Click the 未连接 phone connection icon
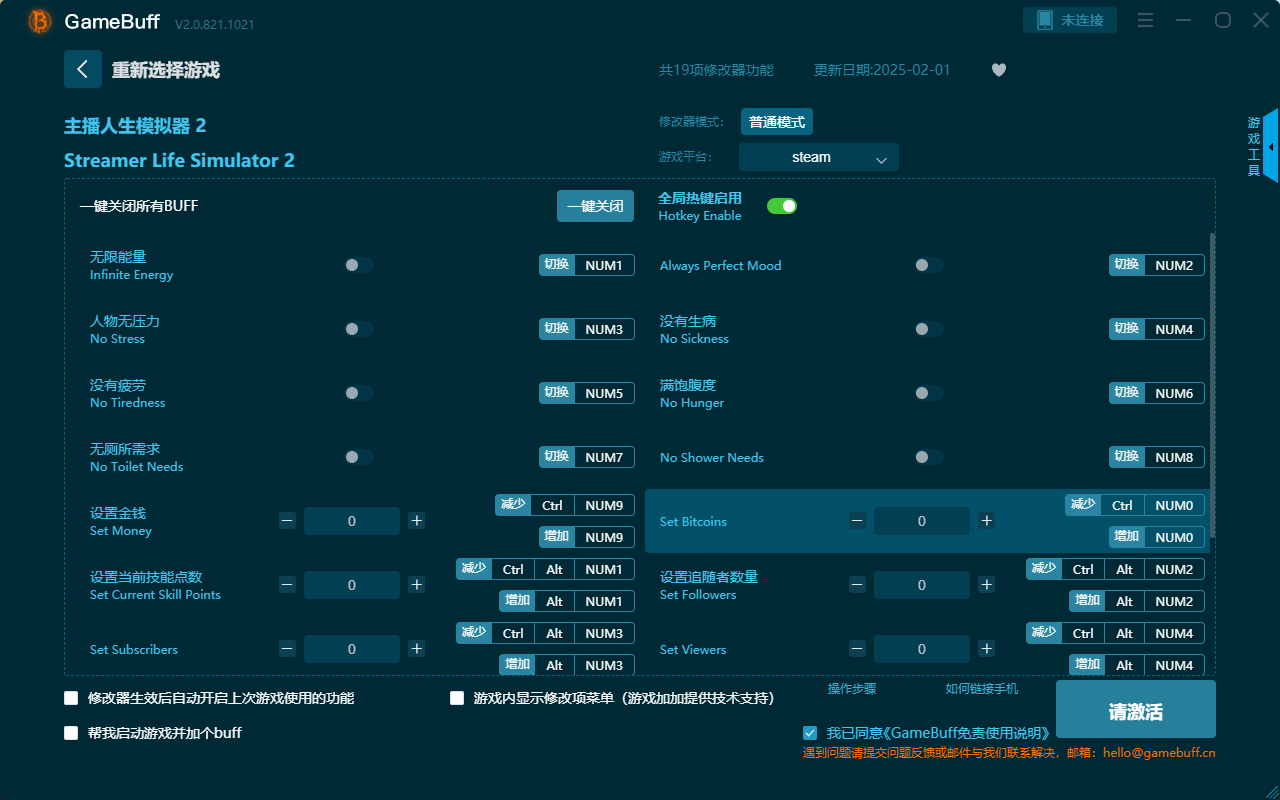 point(1070,19)
